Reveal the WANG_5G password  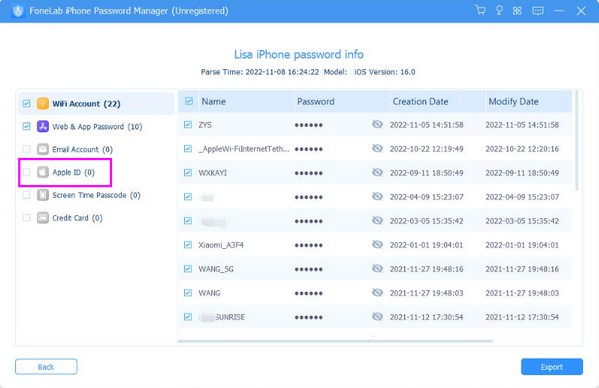point(377,269)
